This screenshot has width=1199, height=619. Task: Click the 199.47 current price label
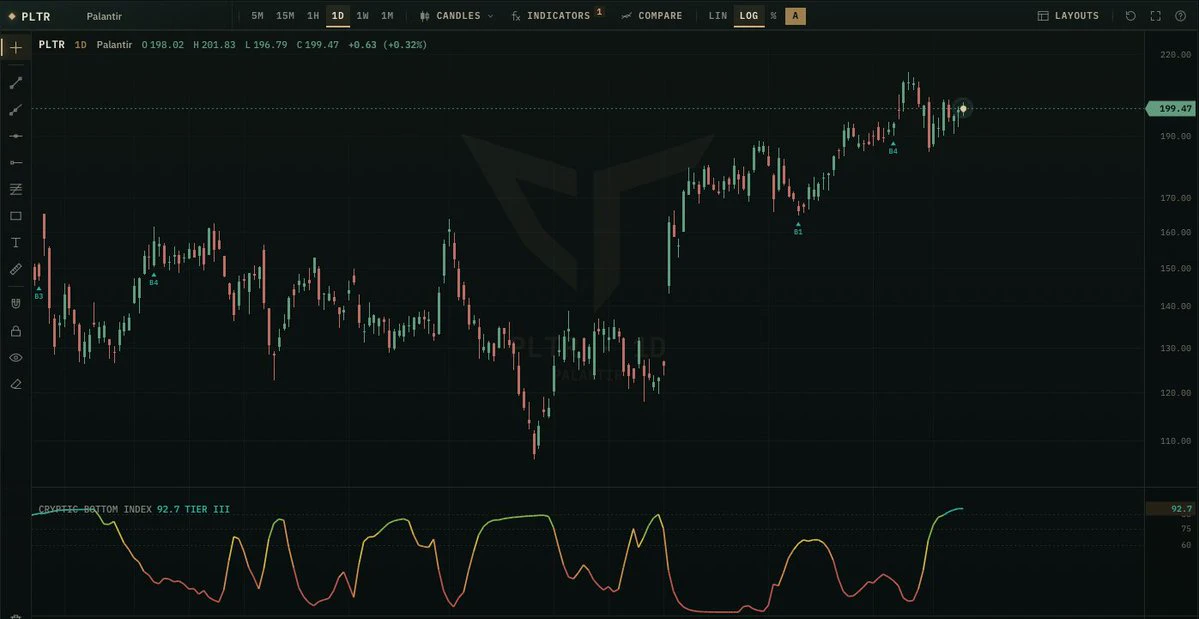coord(1171,109)
